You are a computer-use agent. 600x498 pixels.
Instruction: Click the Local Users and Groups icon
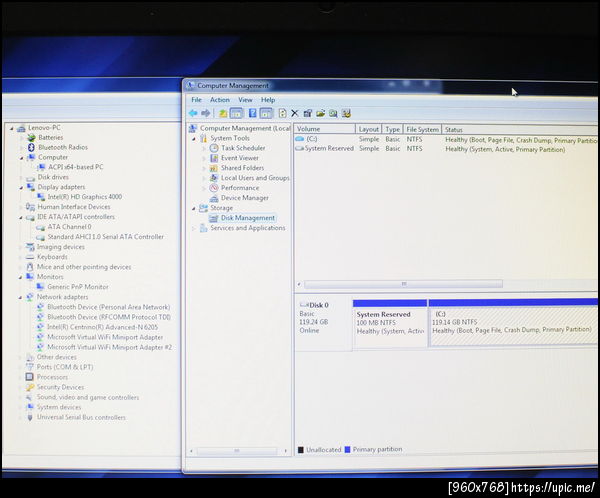(214, 178)
